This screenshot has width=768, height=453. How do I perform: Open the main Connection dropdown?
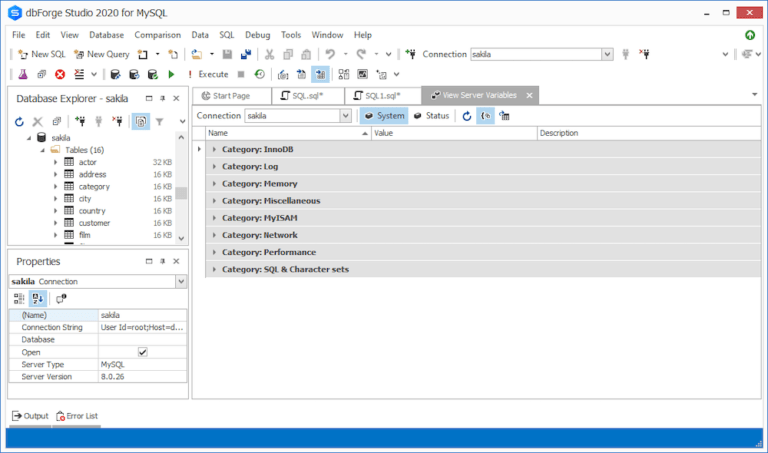tap(607, 54)
